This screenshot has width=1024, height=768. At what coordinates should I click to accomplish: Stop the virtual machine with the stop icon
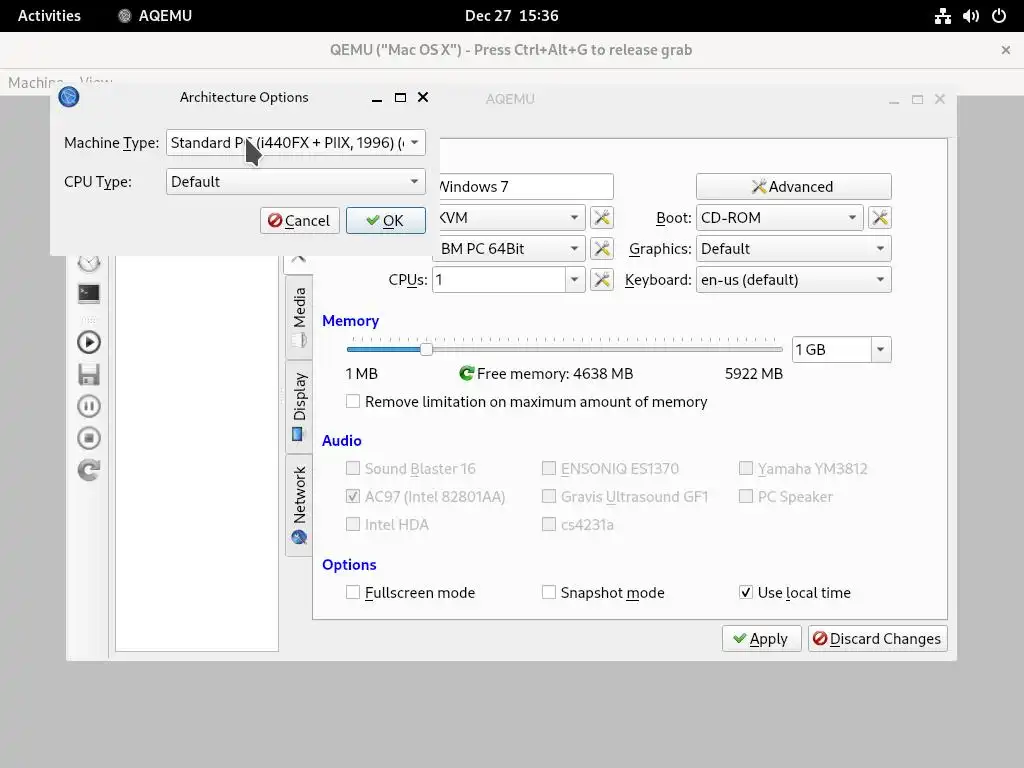[x=89, y=438]
